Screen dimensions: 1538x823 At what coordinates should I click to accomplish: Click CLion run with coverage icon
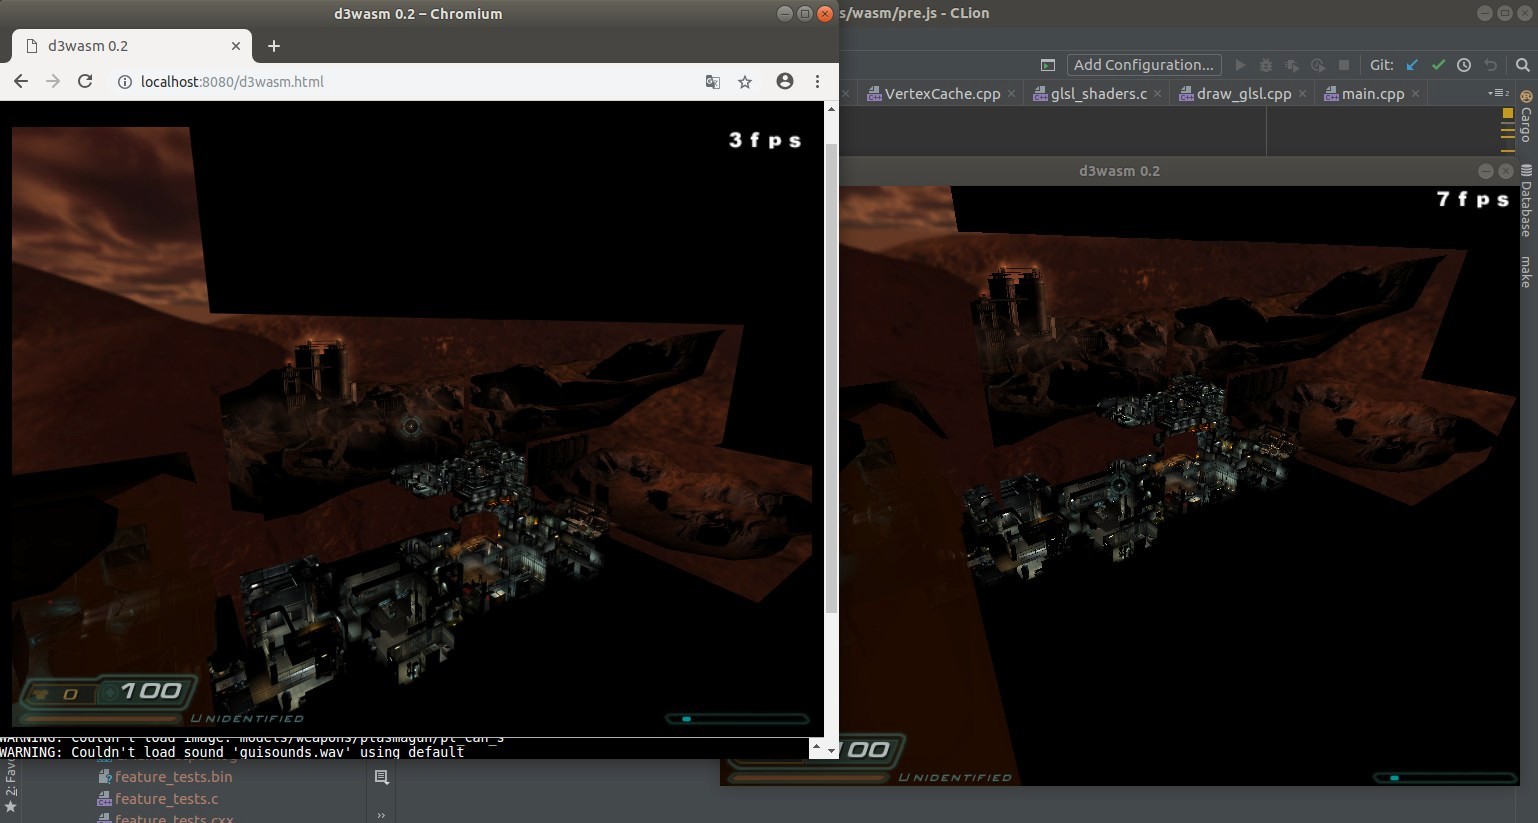pyautogui.click(x=1292, y=65)
